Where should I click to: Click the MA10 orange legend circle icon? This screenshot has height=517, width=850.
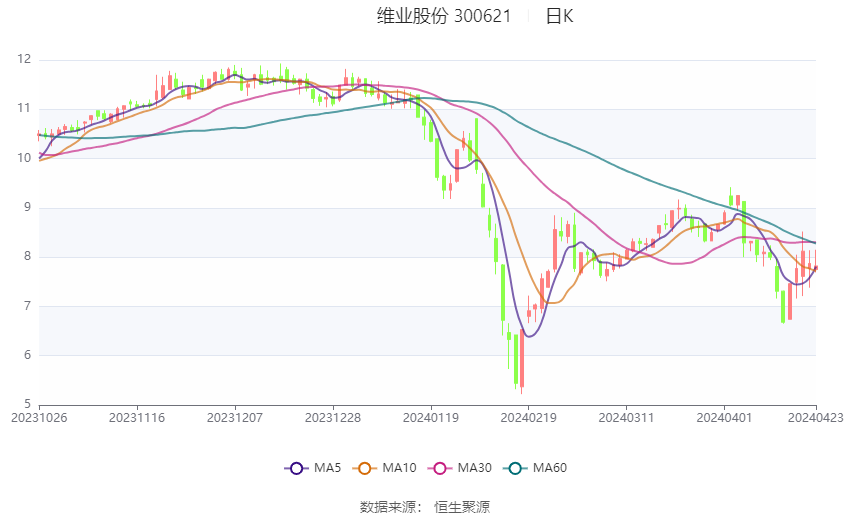tap(364, 468)
